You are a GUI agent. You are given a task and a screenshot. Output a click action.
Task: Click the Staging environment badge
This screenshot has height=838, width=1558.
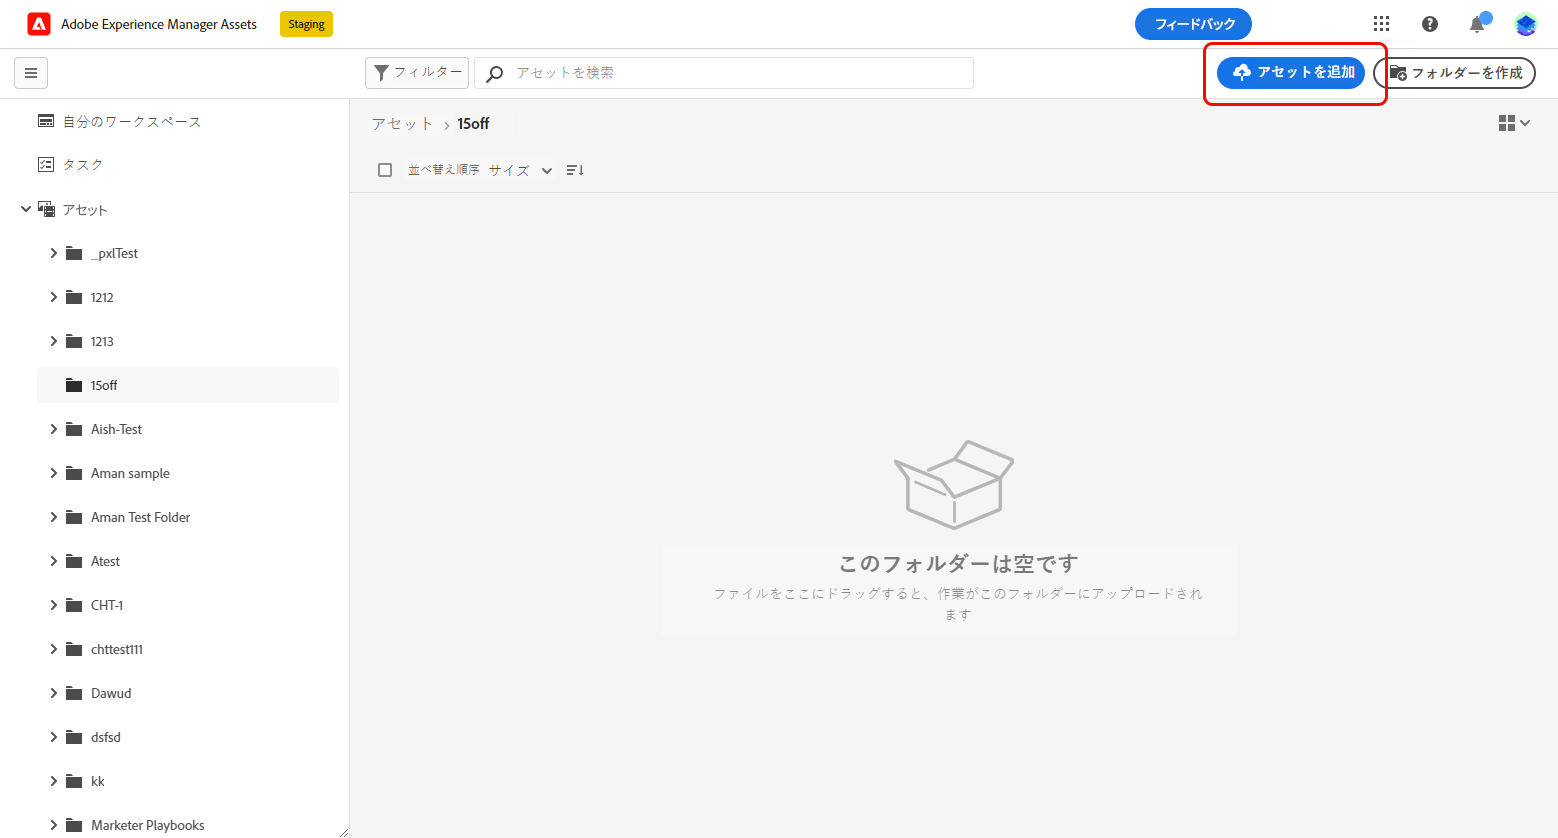(306, 24)
